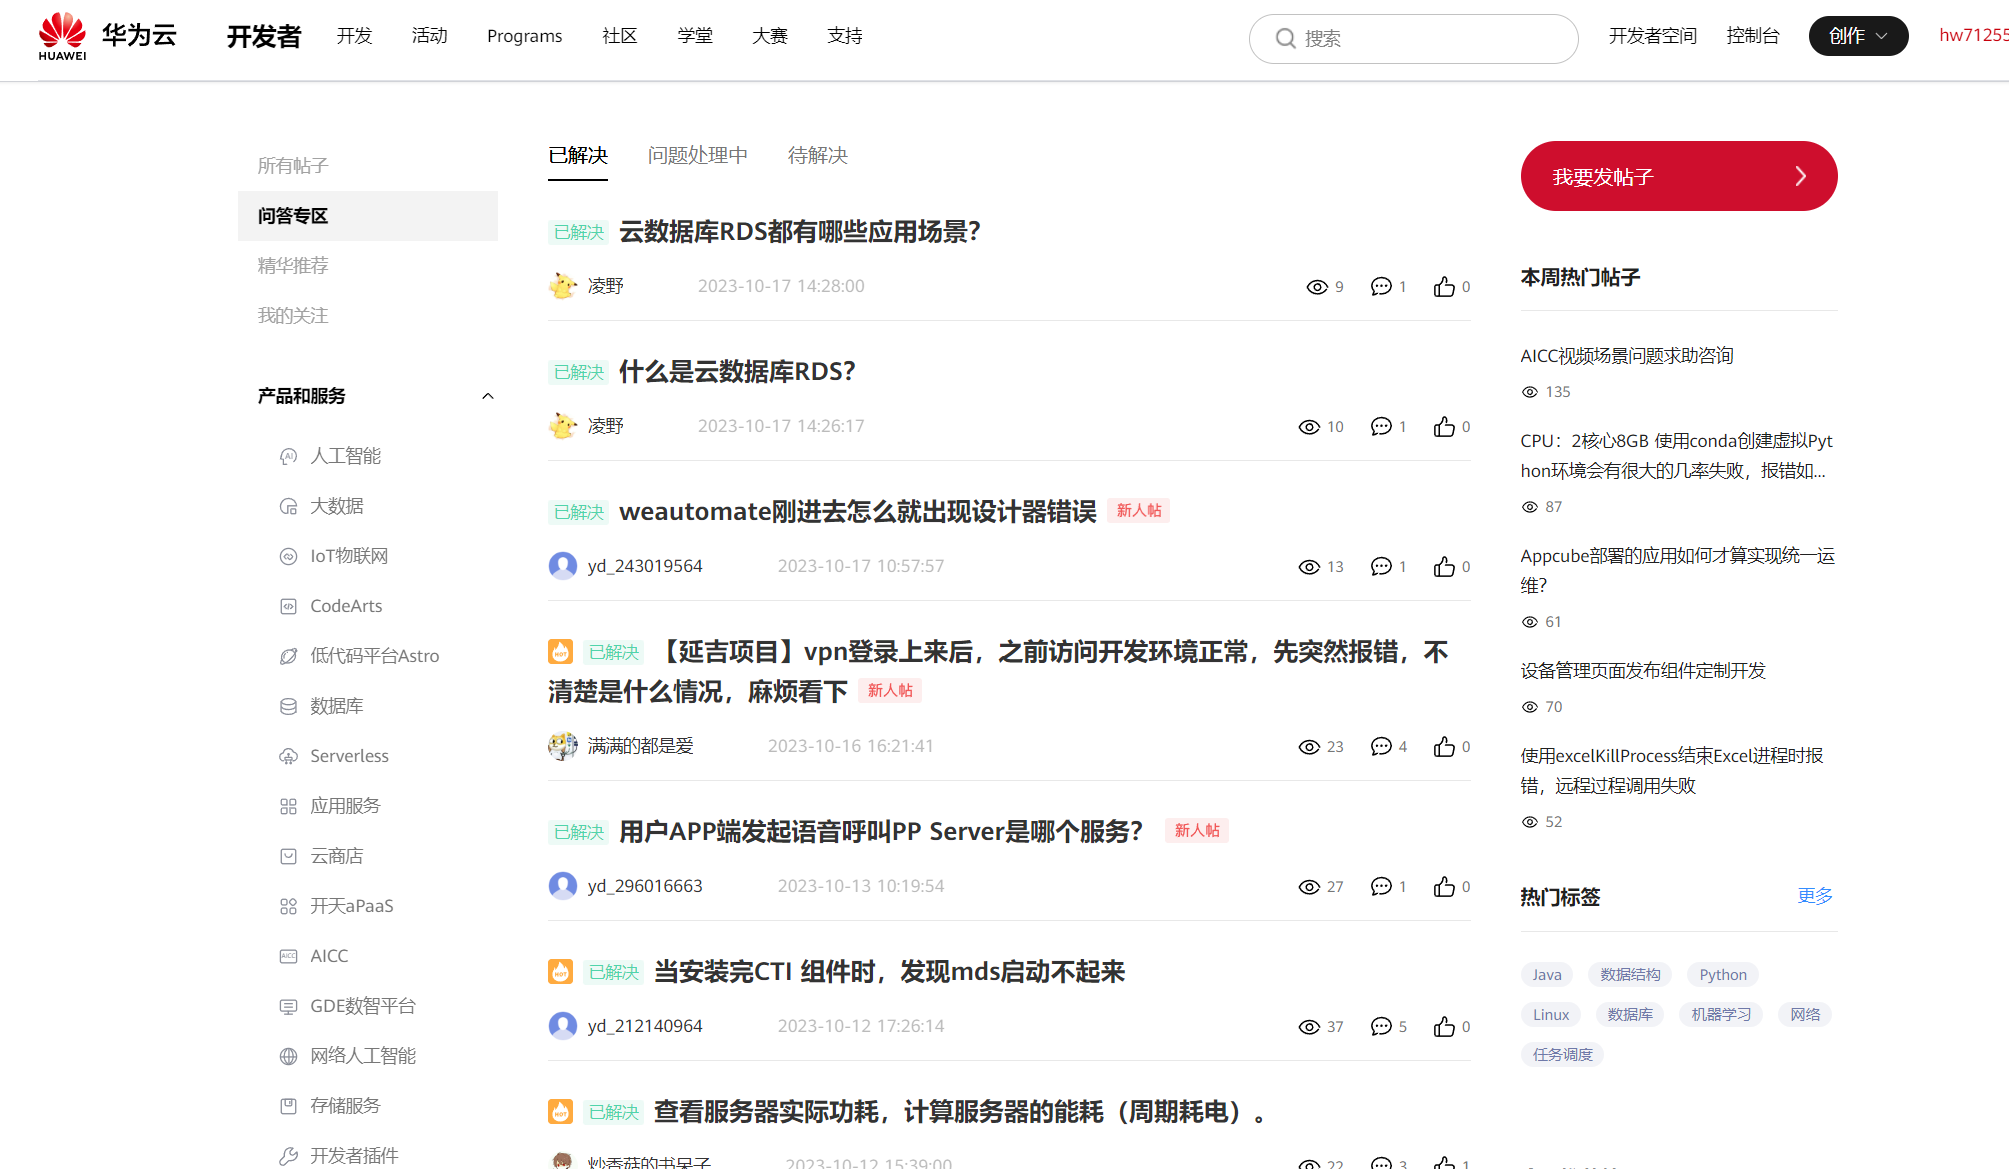Click the 网络人工智能 sidebar icon

tap(288, 1056)
